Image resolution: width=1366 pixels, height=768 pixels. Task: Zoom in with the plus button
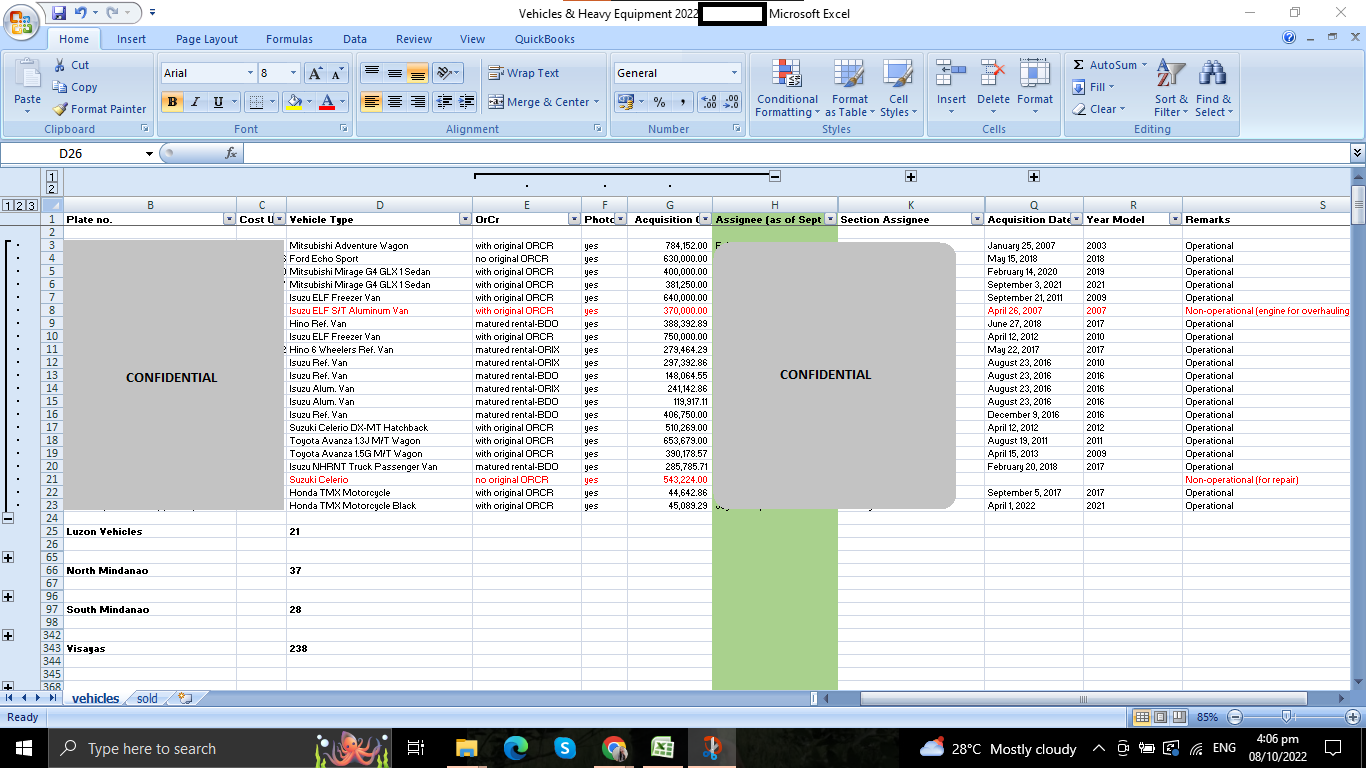[x=1353, y=717]
